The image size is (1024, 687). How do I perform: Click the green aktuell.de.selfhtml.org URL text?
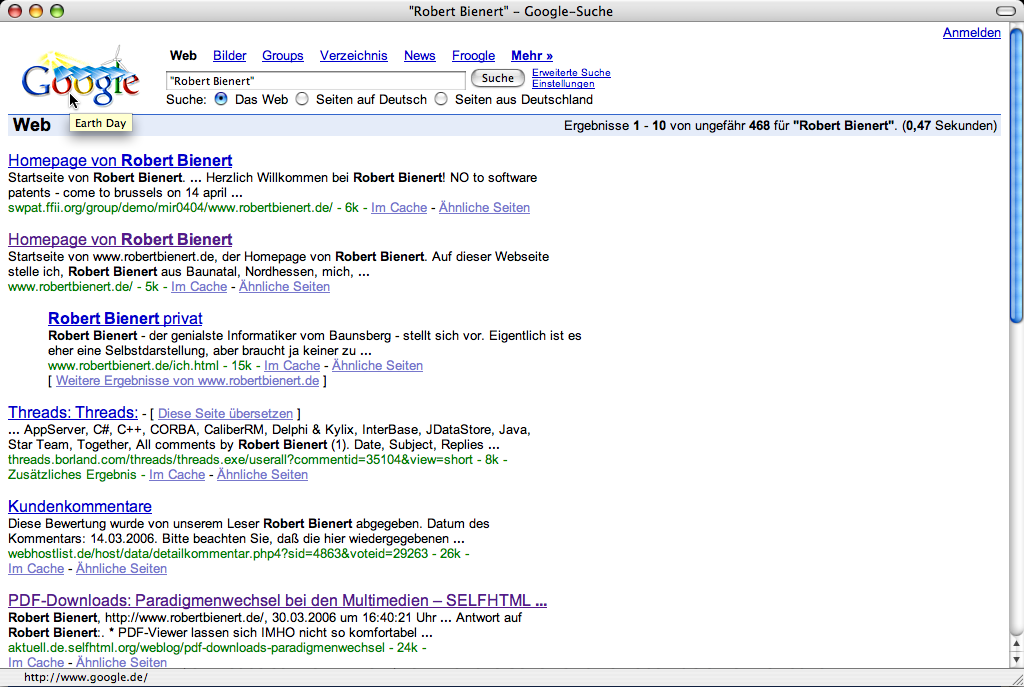(x=197, y=648)
